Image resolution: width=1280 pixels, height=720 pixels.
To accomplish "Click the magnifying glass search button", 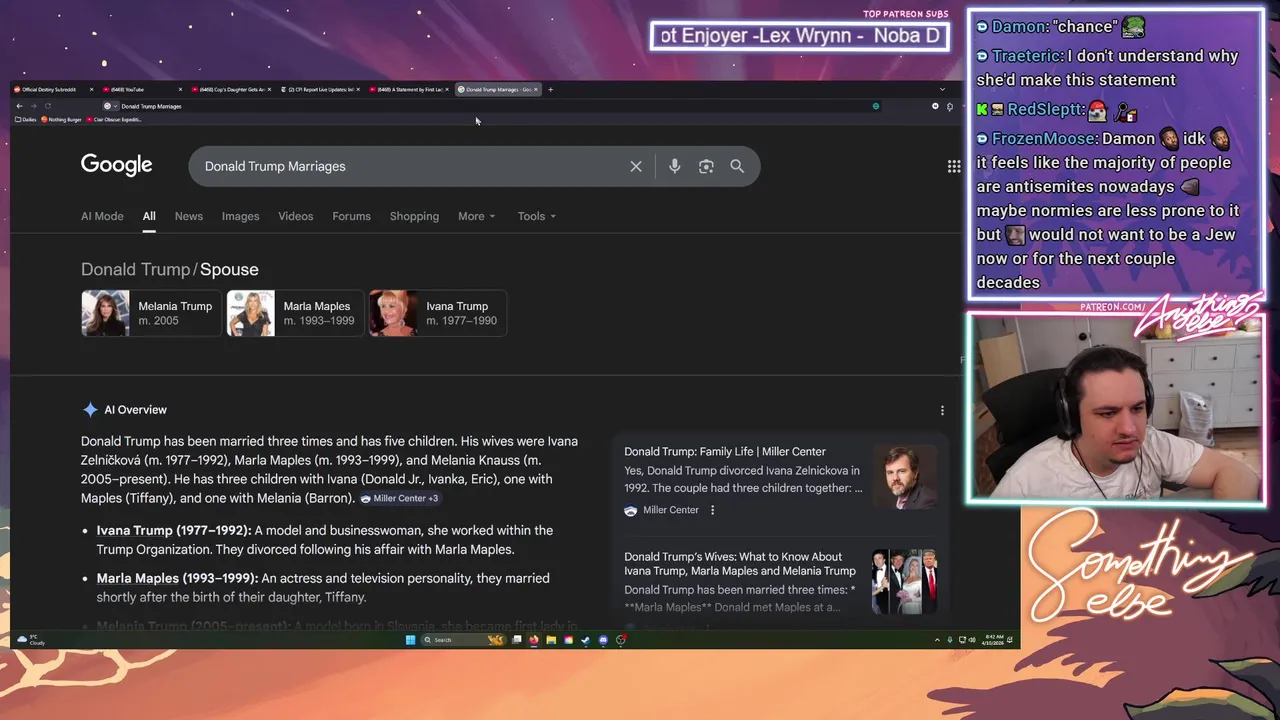I will [737, 166].
